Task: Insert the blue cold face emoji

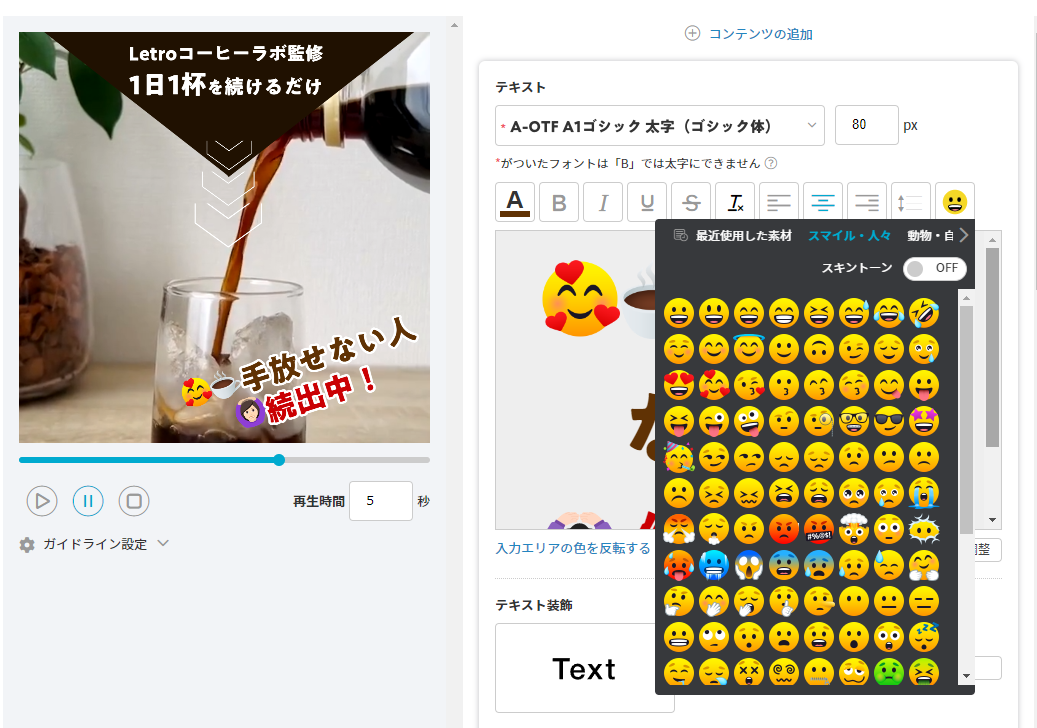Action: tap(714, 565)
